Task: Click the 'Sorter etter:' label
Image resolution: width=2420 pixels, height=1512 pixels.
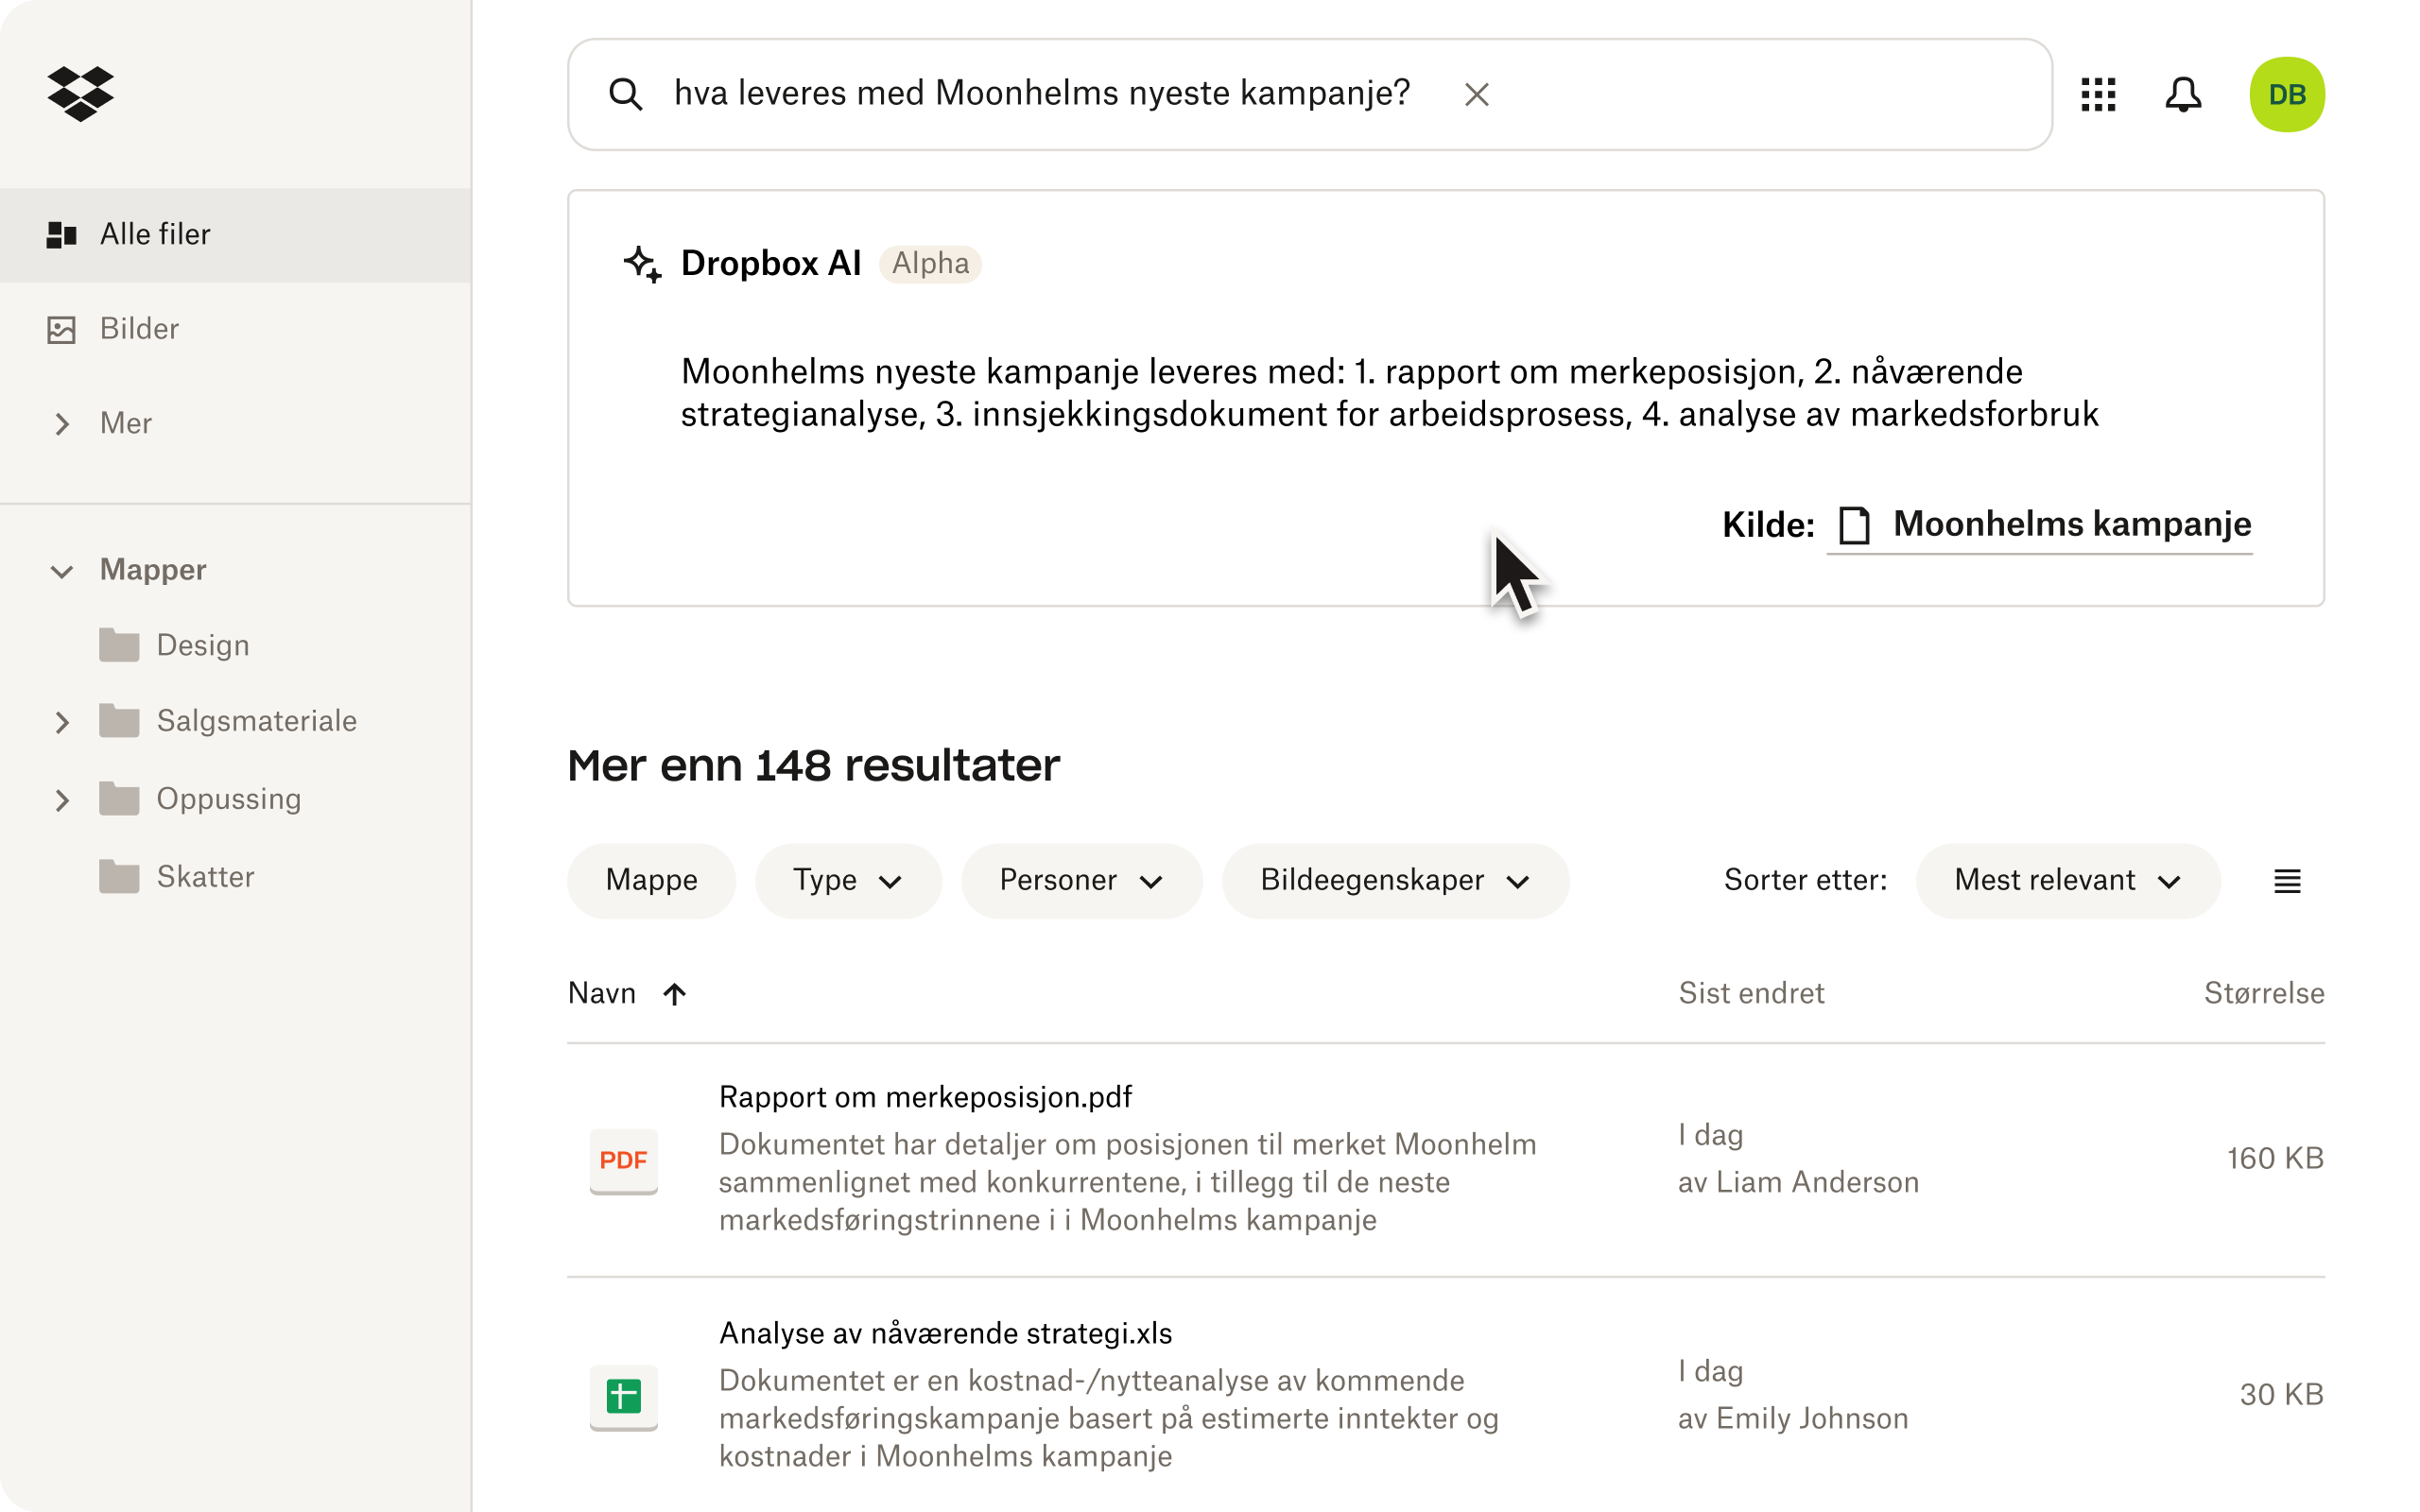Action: (x=1805, y=880)
